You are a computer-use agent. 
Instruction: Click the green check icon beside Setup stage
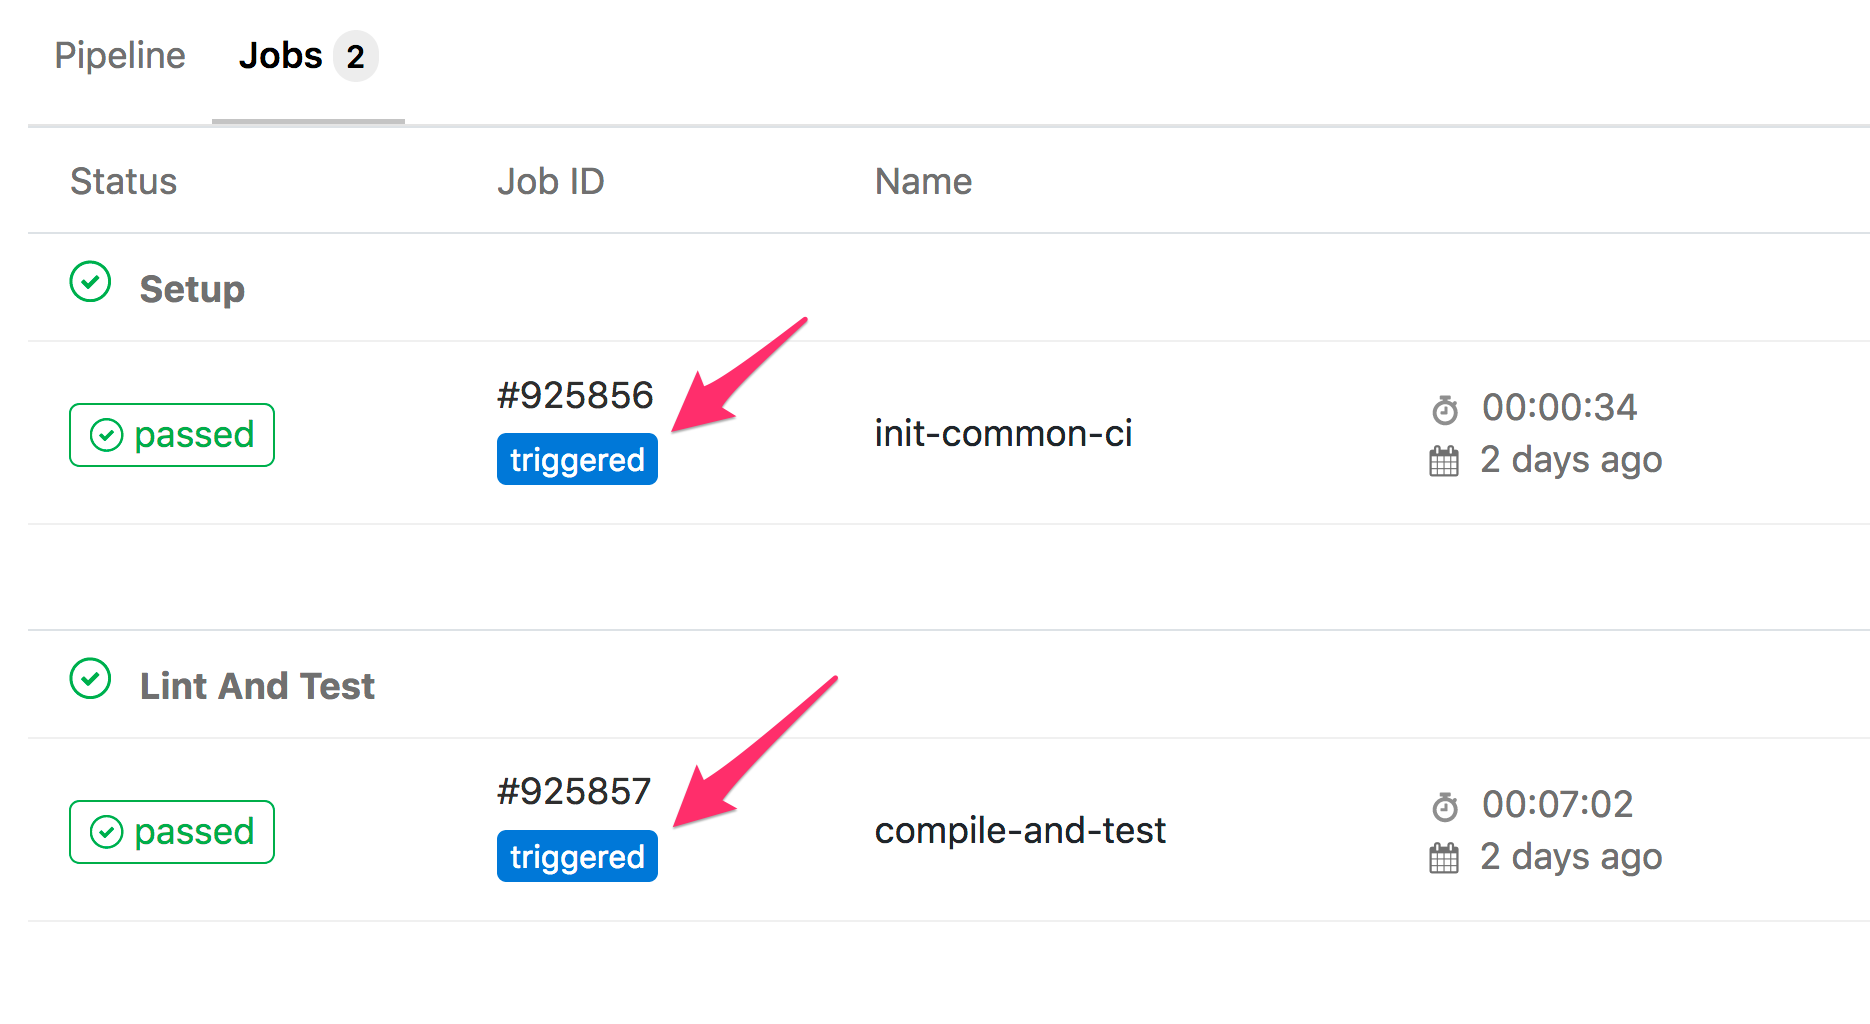click(x=91, y=283)
